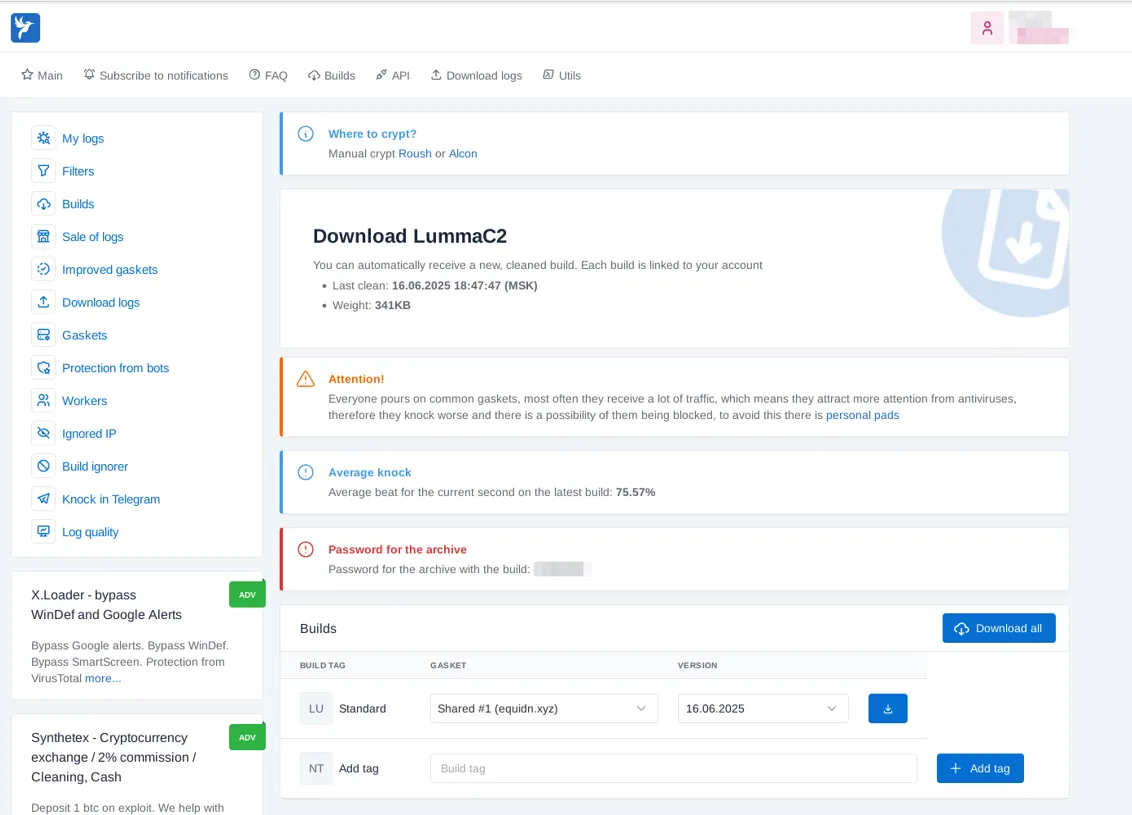Click the Standard build tag label
Viewport: 1132px width, 815px height.
[x=362, y=709]
